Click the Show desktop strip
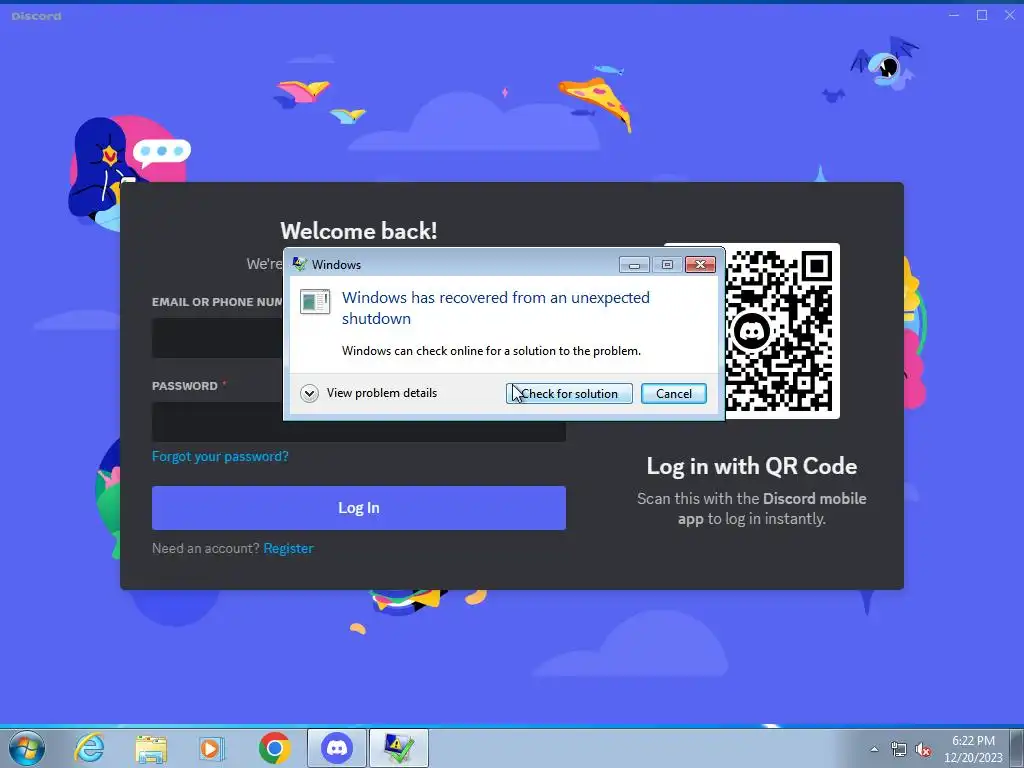1024x768 pixels. tap(1017, 748)
